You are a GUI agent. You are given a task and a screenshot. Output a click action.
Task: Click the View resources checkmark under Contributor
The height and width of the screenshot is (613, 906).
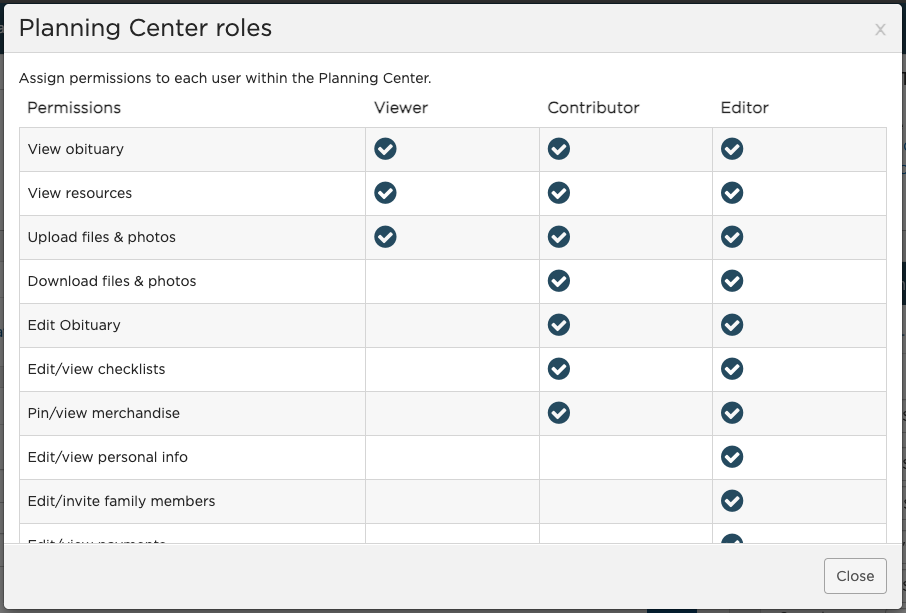tap(558, 193)
